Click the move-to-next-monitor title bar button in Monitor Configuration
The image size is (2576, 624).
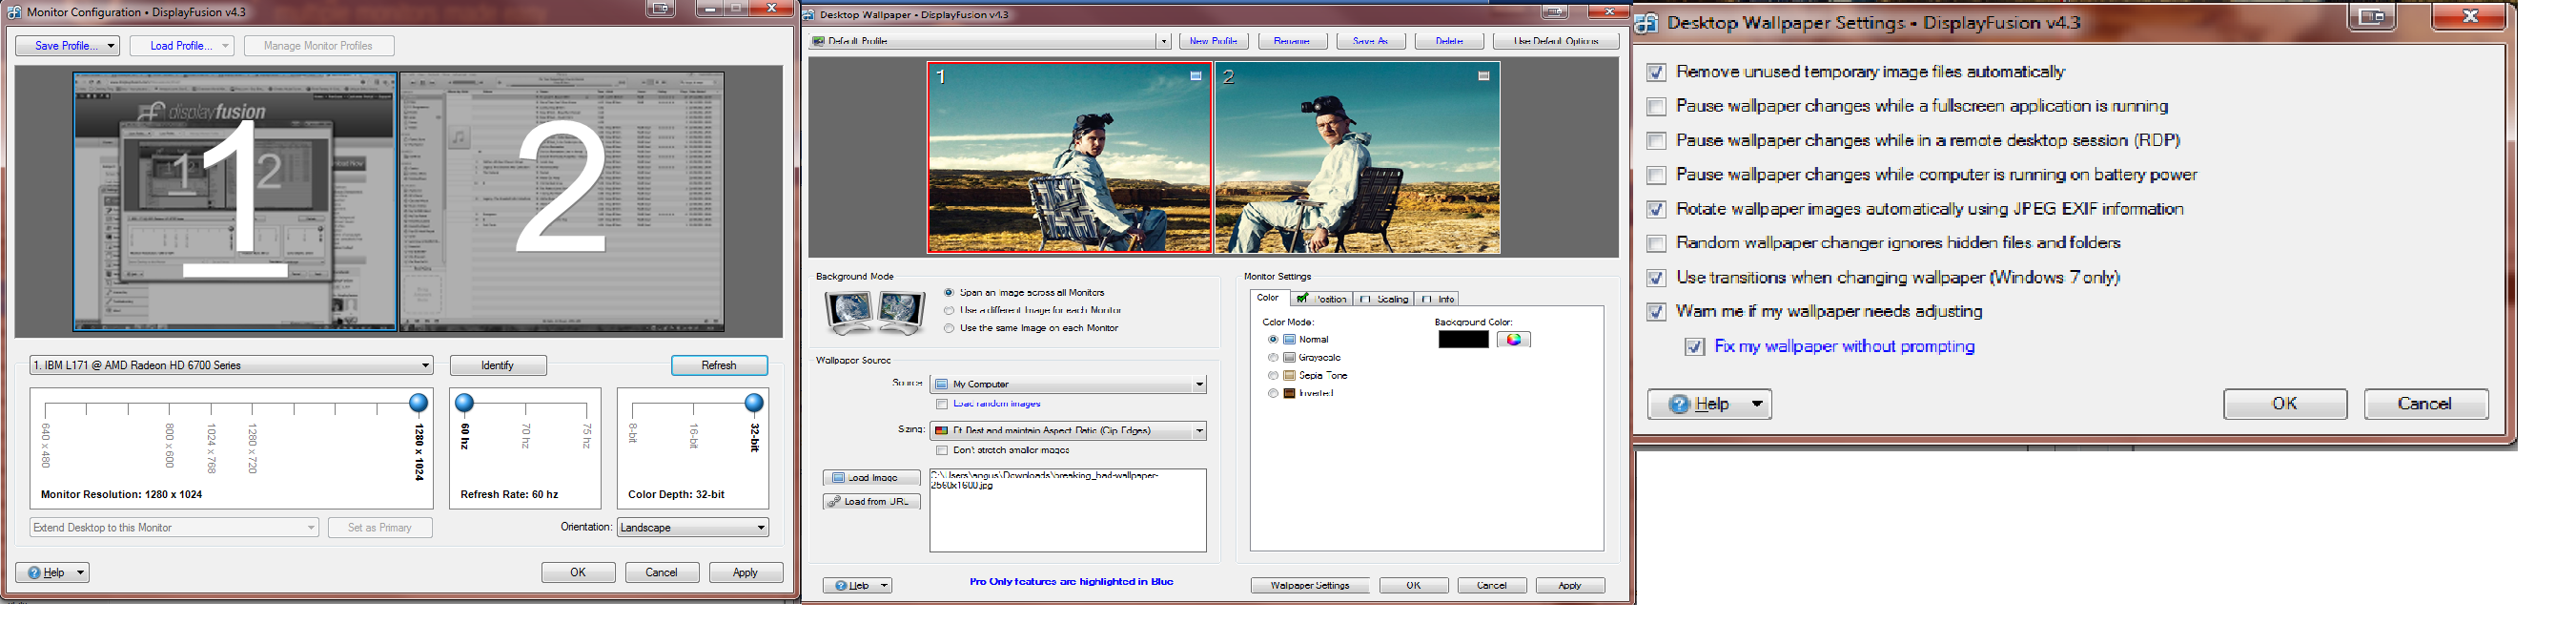pos(659,9)
